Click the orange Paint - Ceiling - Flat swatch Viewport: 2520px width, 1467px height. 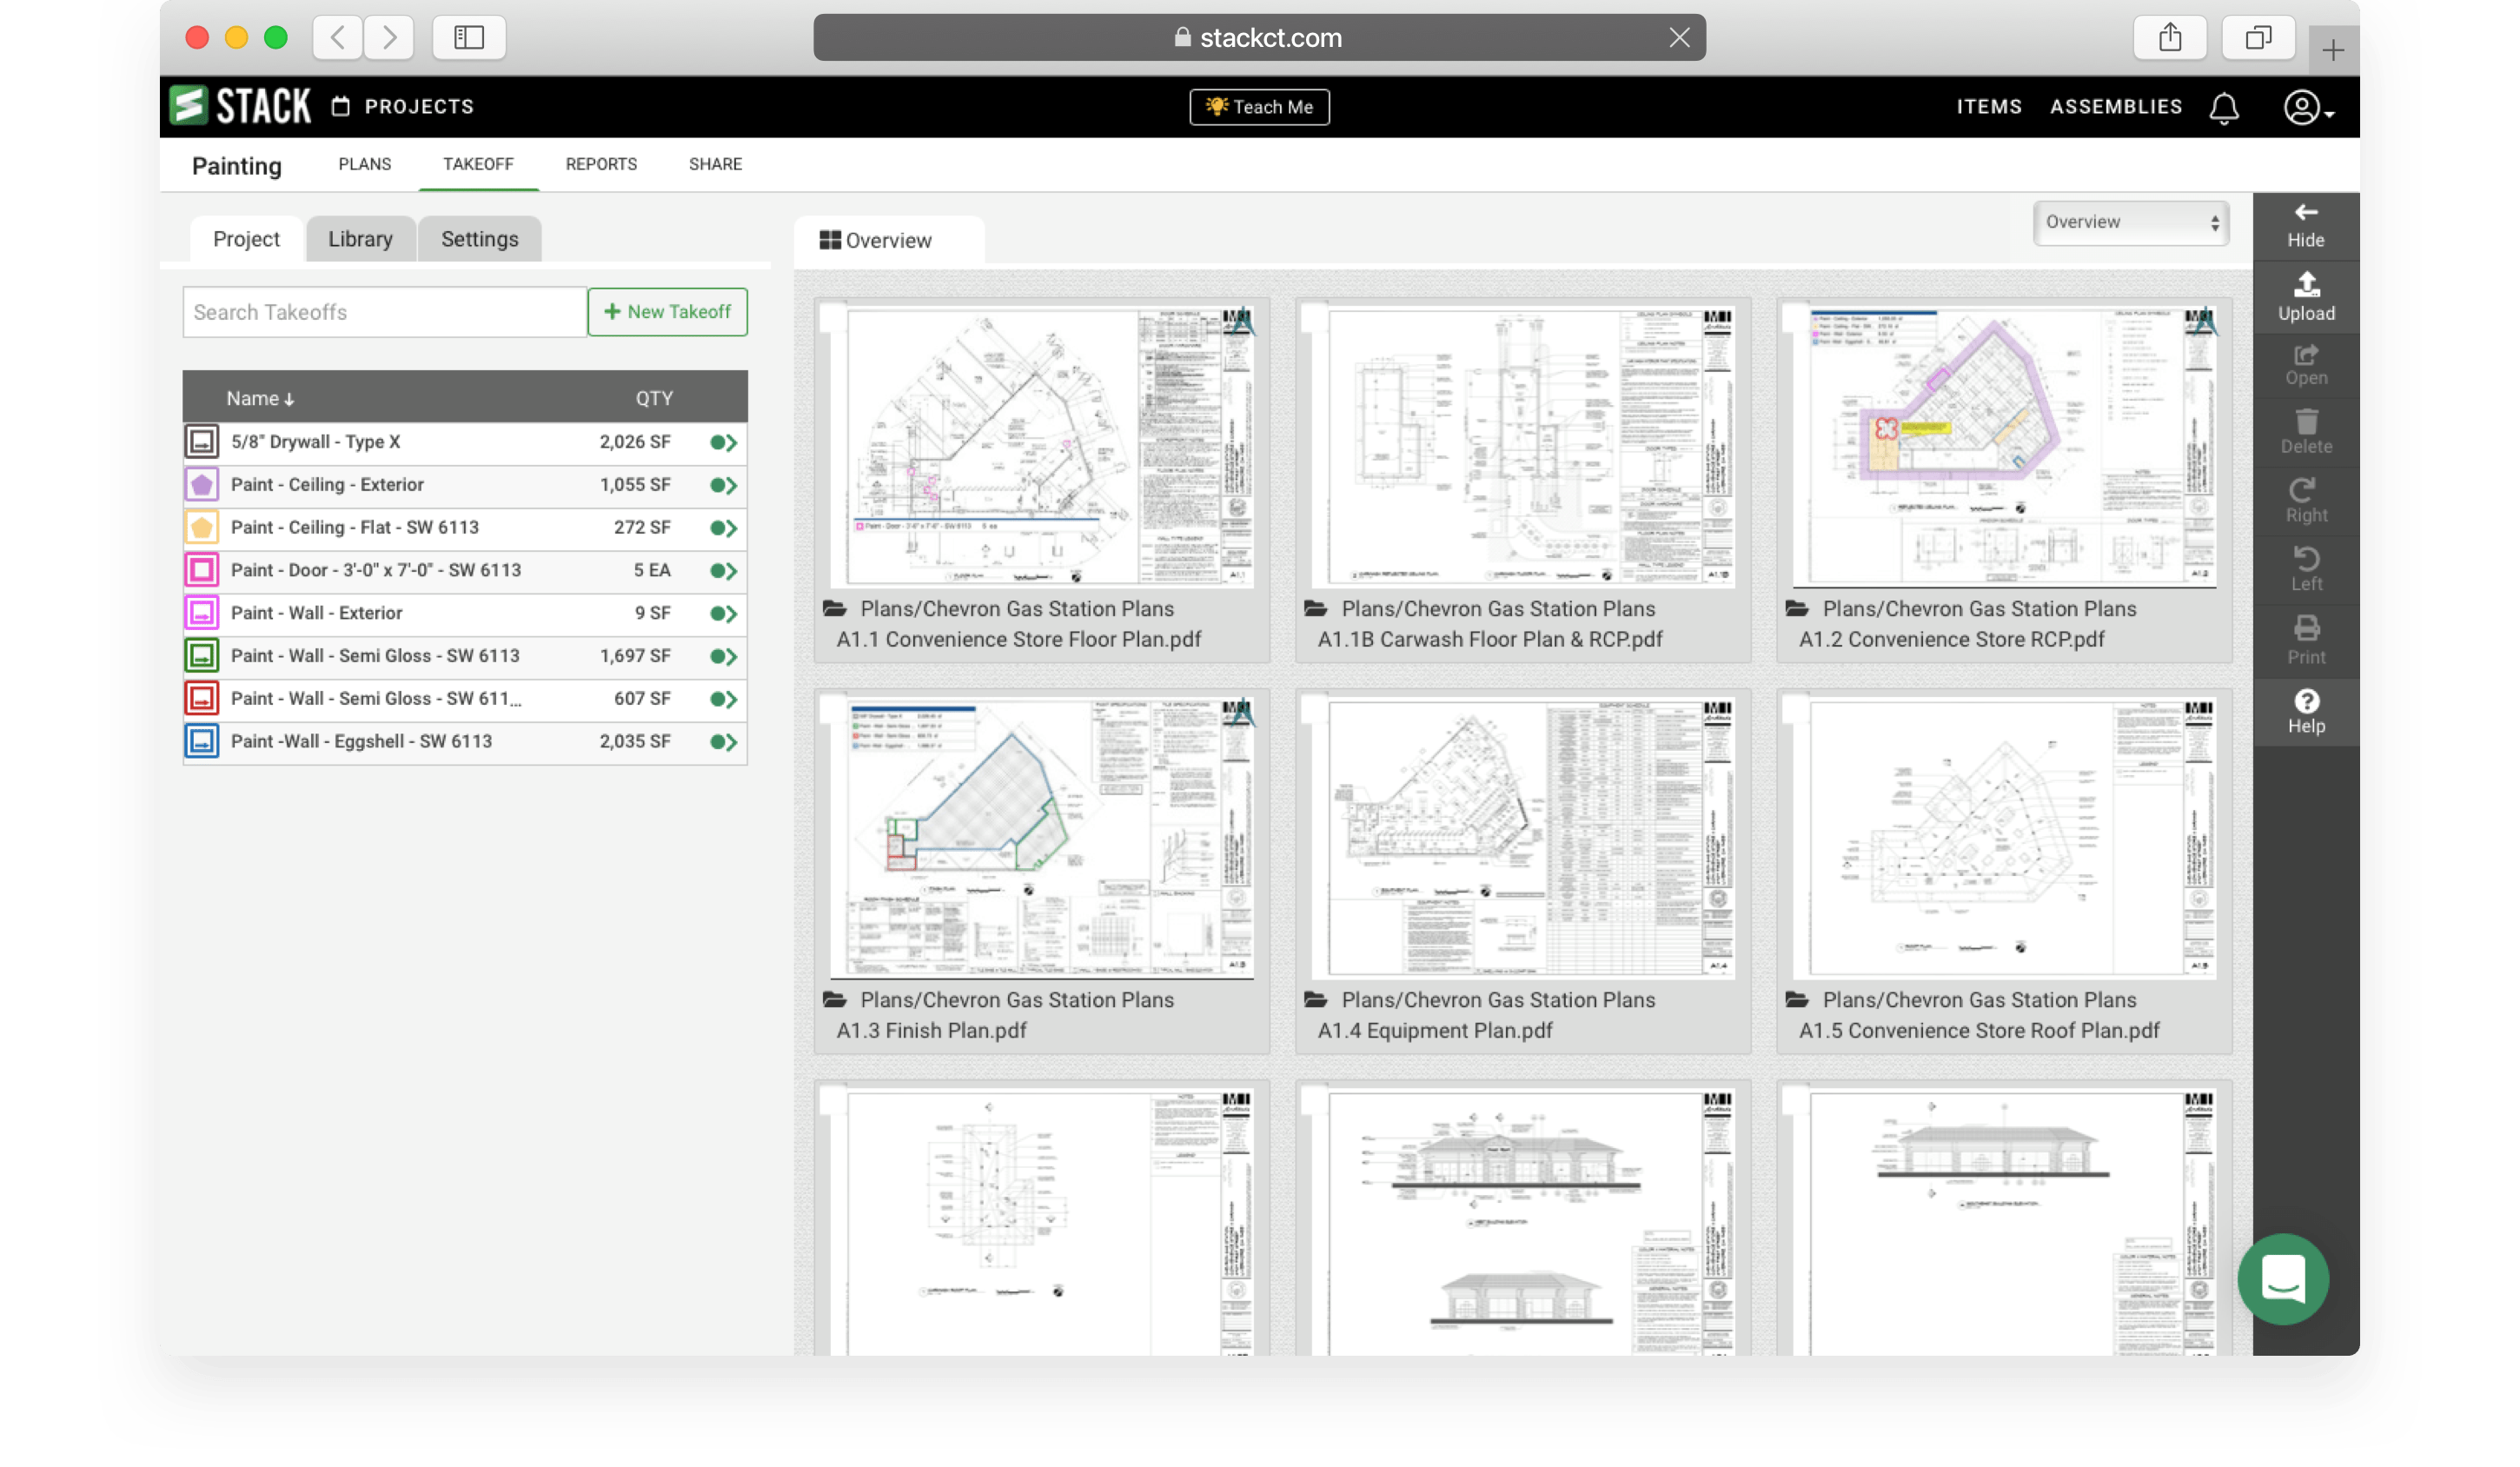tap(202, 527)
